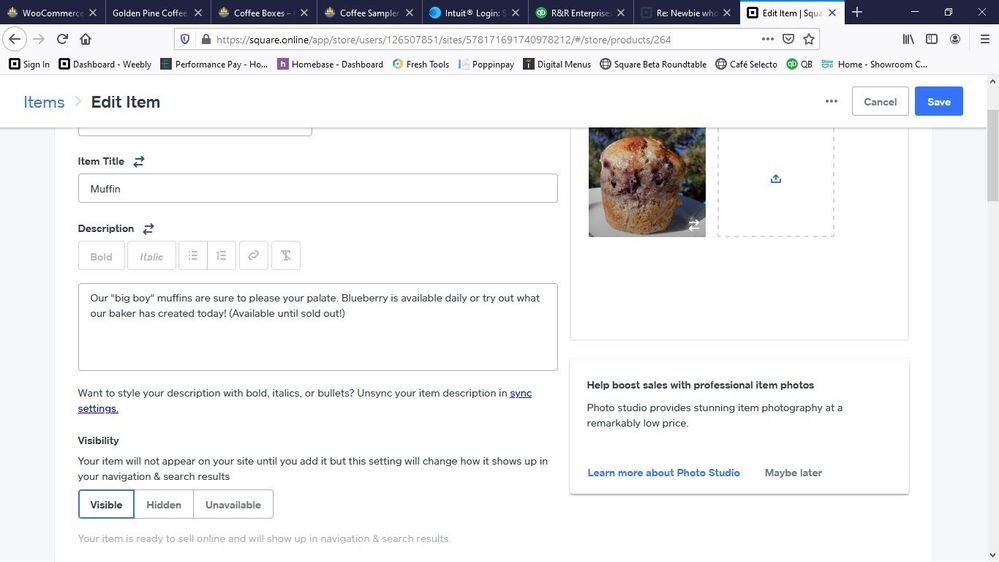Set visibility to Visible

(106, 505)
